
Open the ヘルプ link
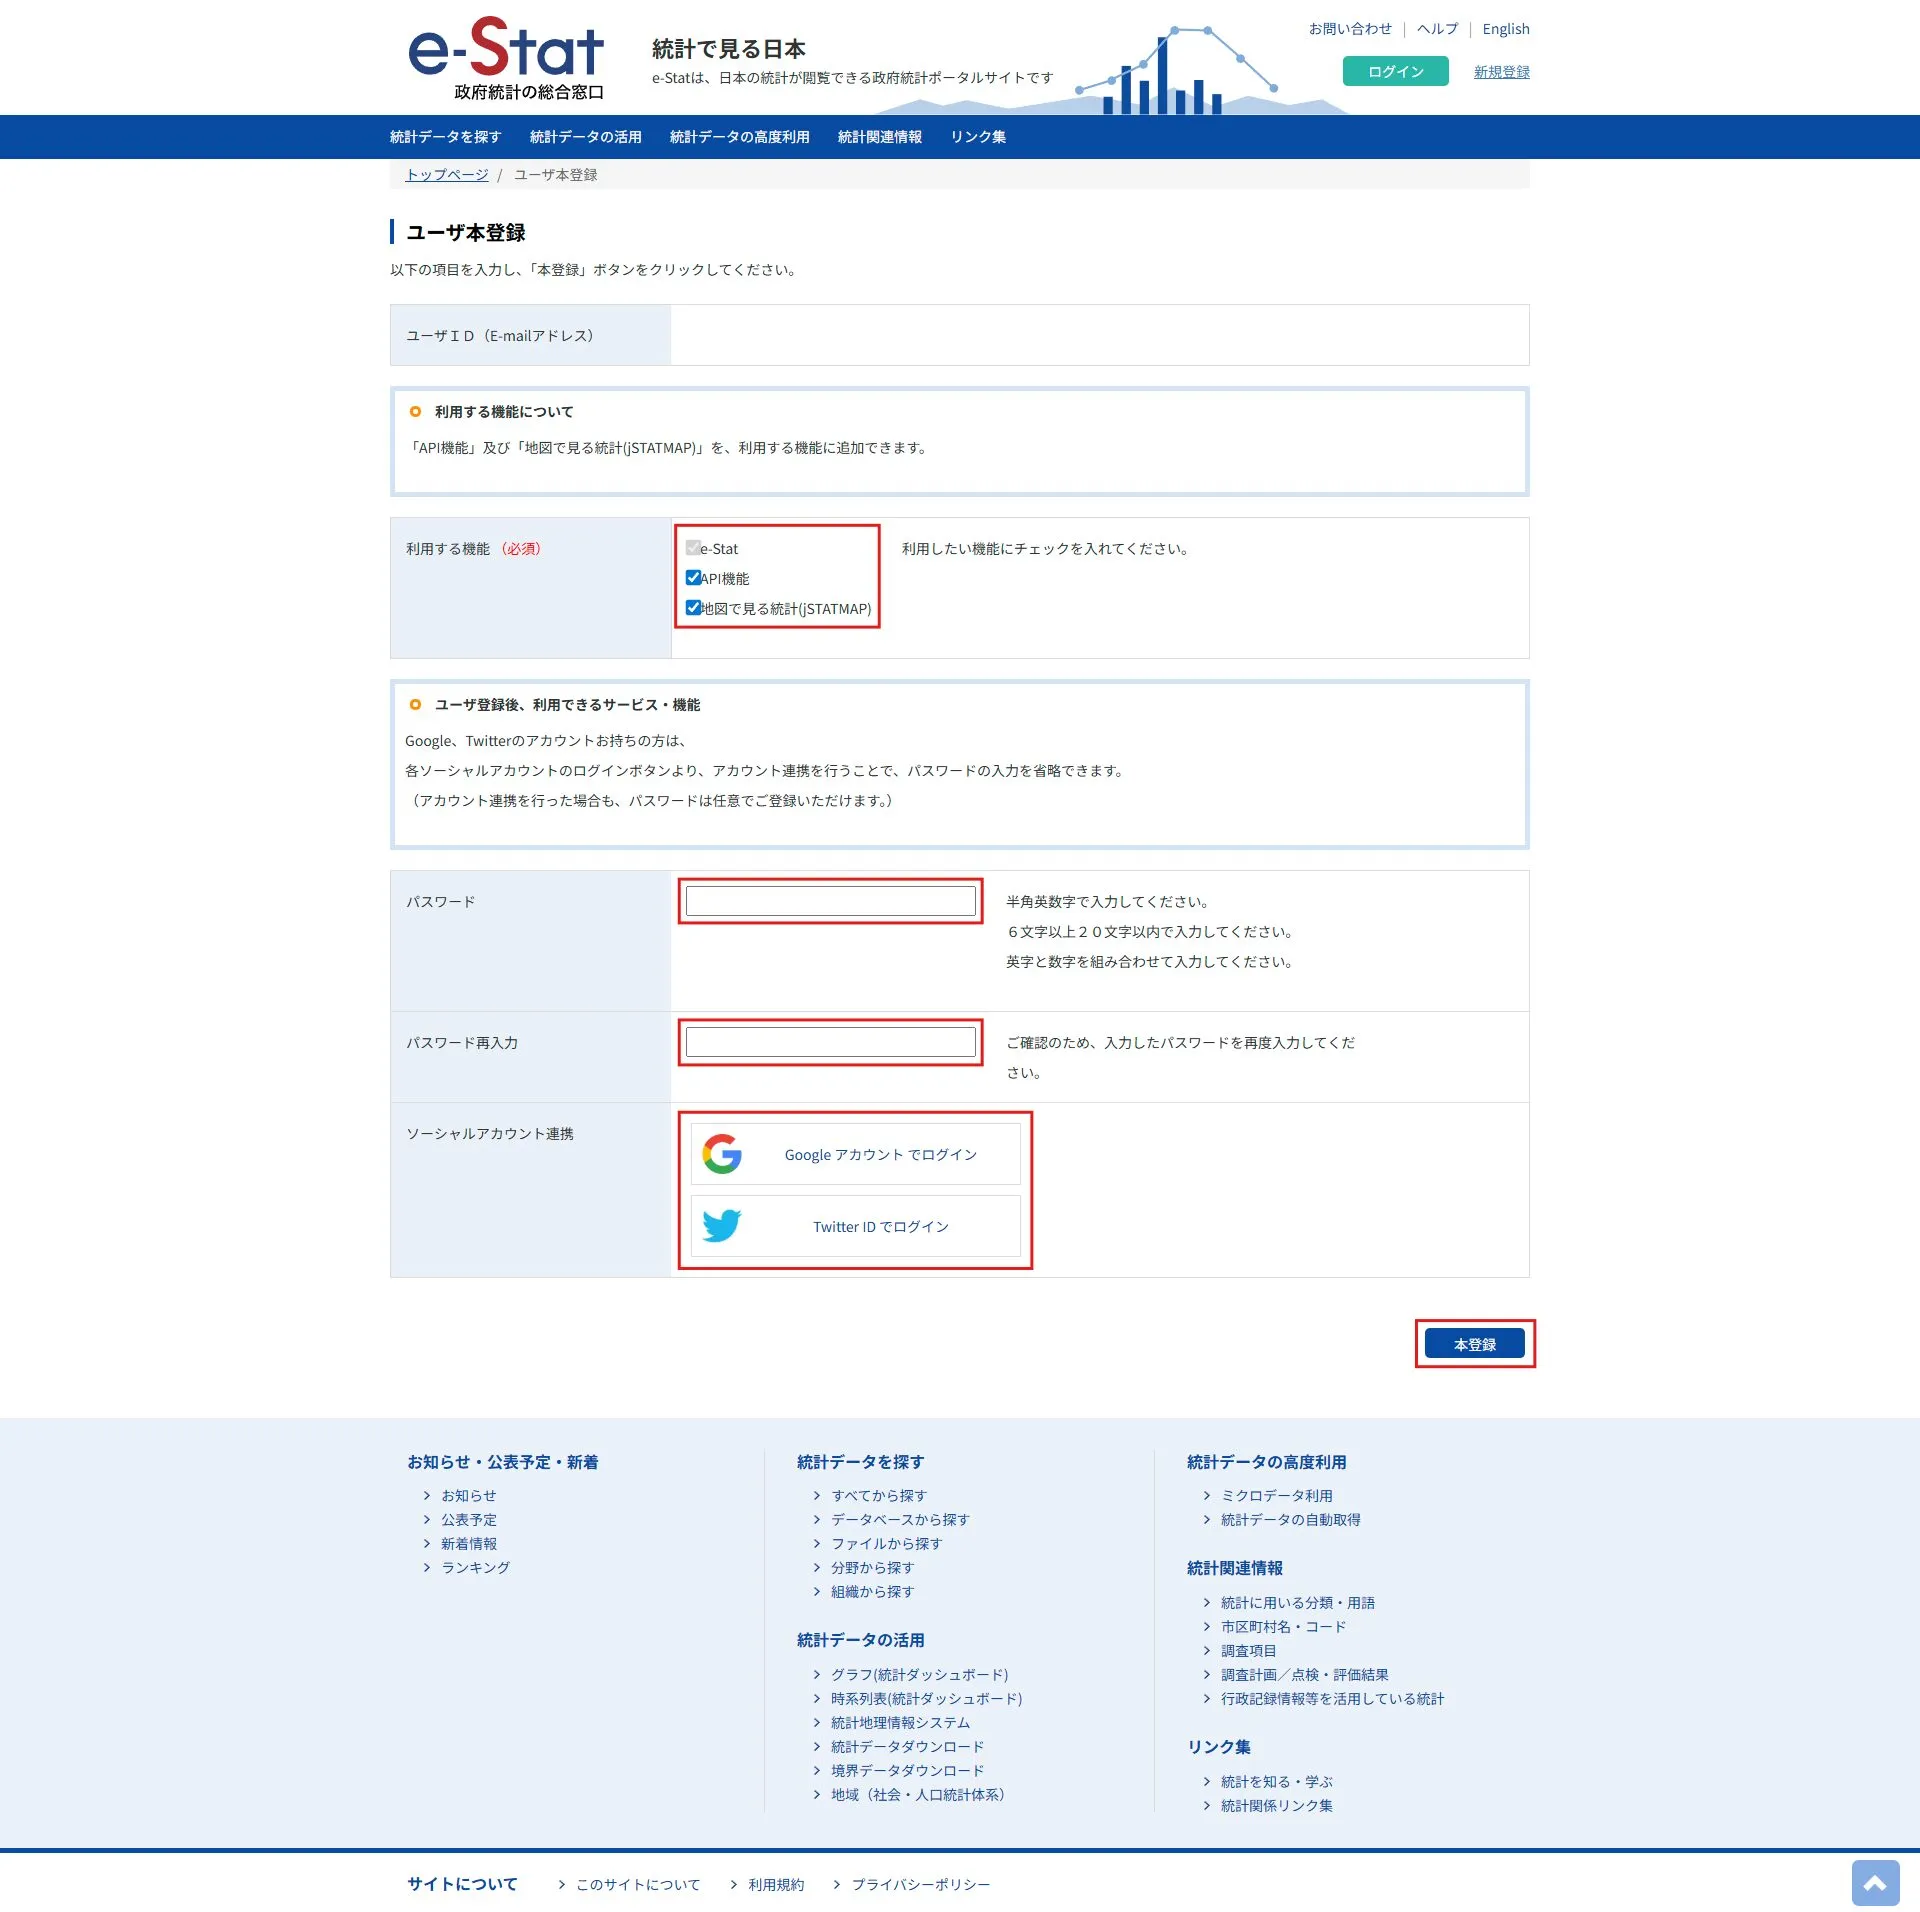point(1437,29)
